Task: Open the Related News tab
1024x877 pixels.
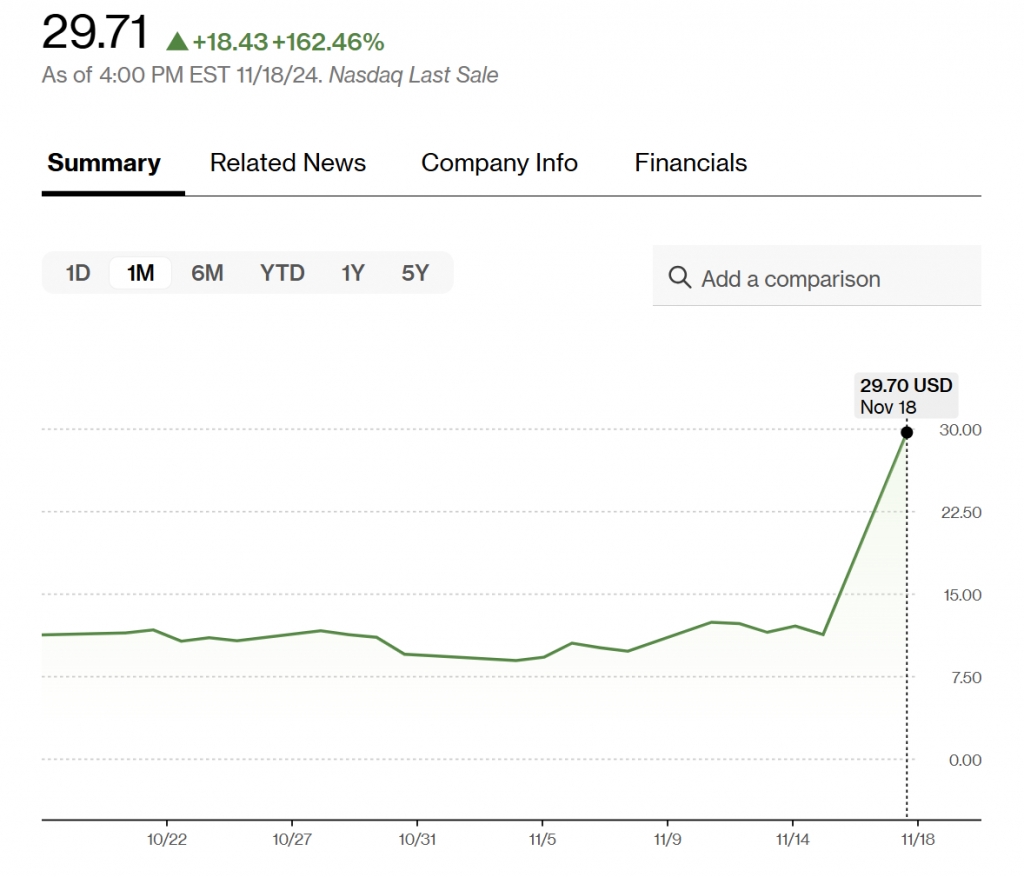Action: point(288,163)
